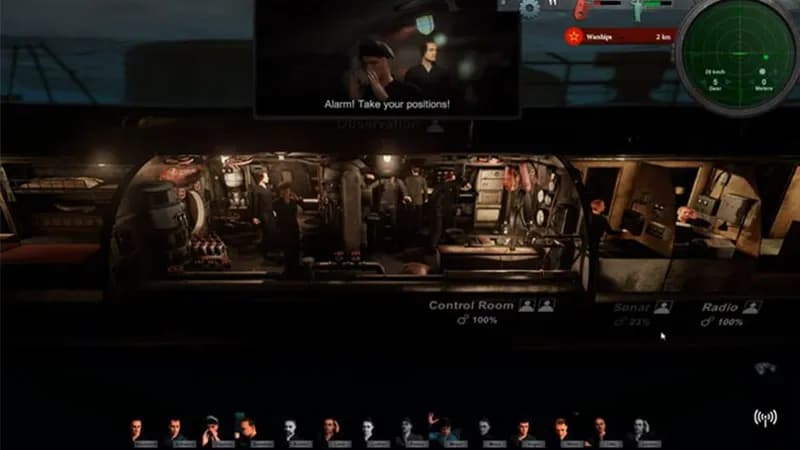Viewport: 800px width, 450px height.
Task: Pause the game with the pause button
Action: tap(553, 3)
